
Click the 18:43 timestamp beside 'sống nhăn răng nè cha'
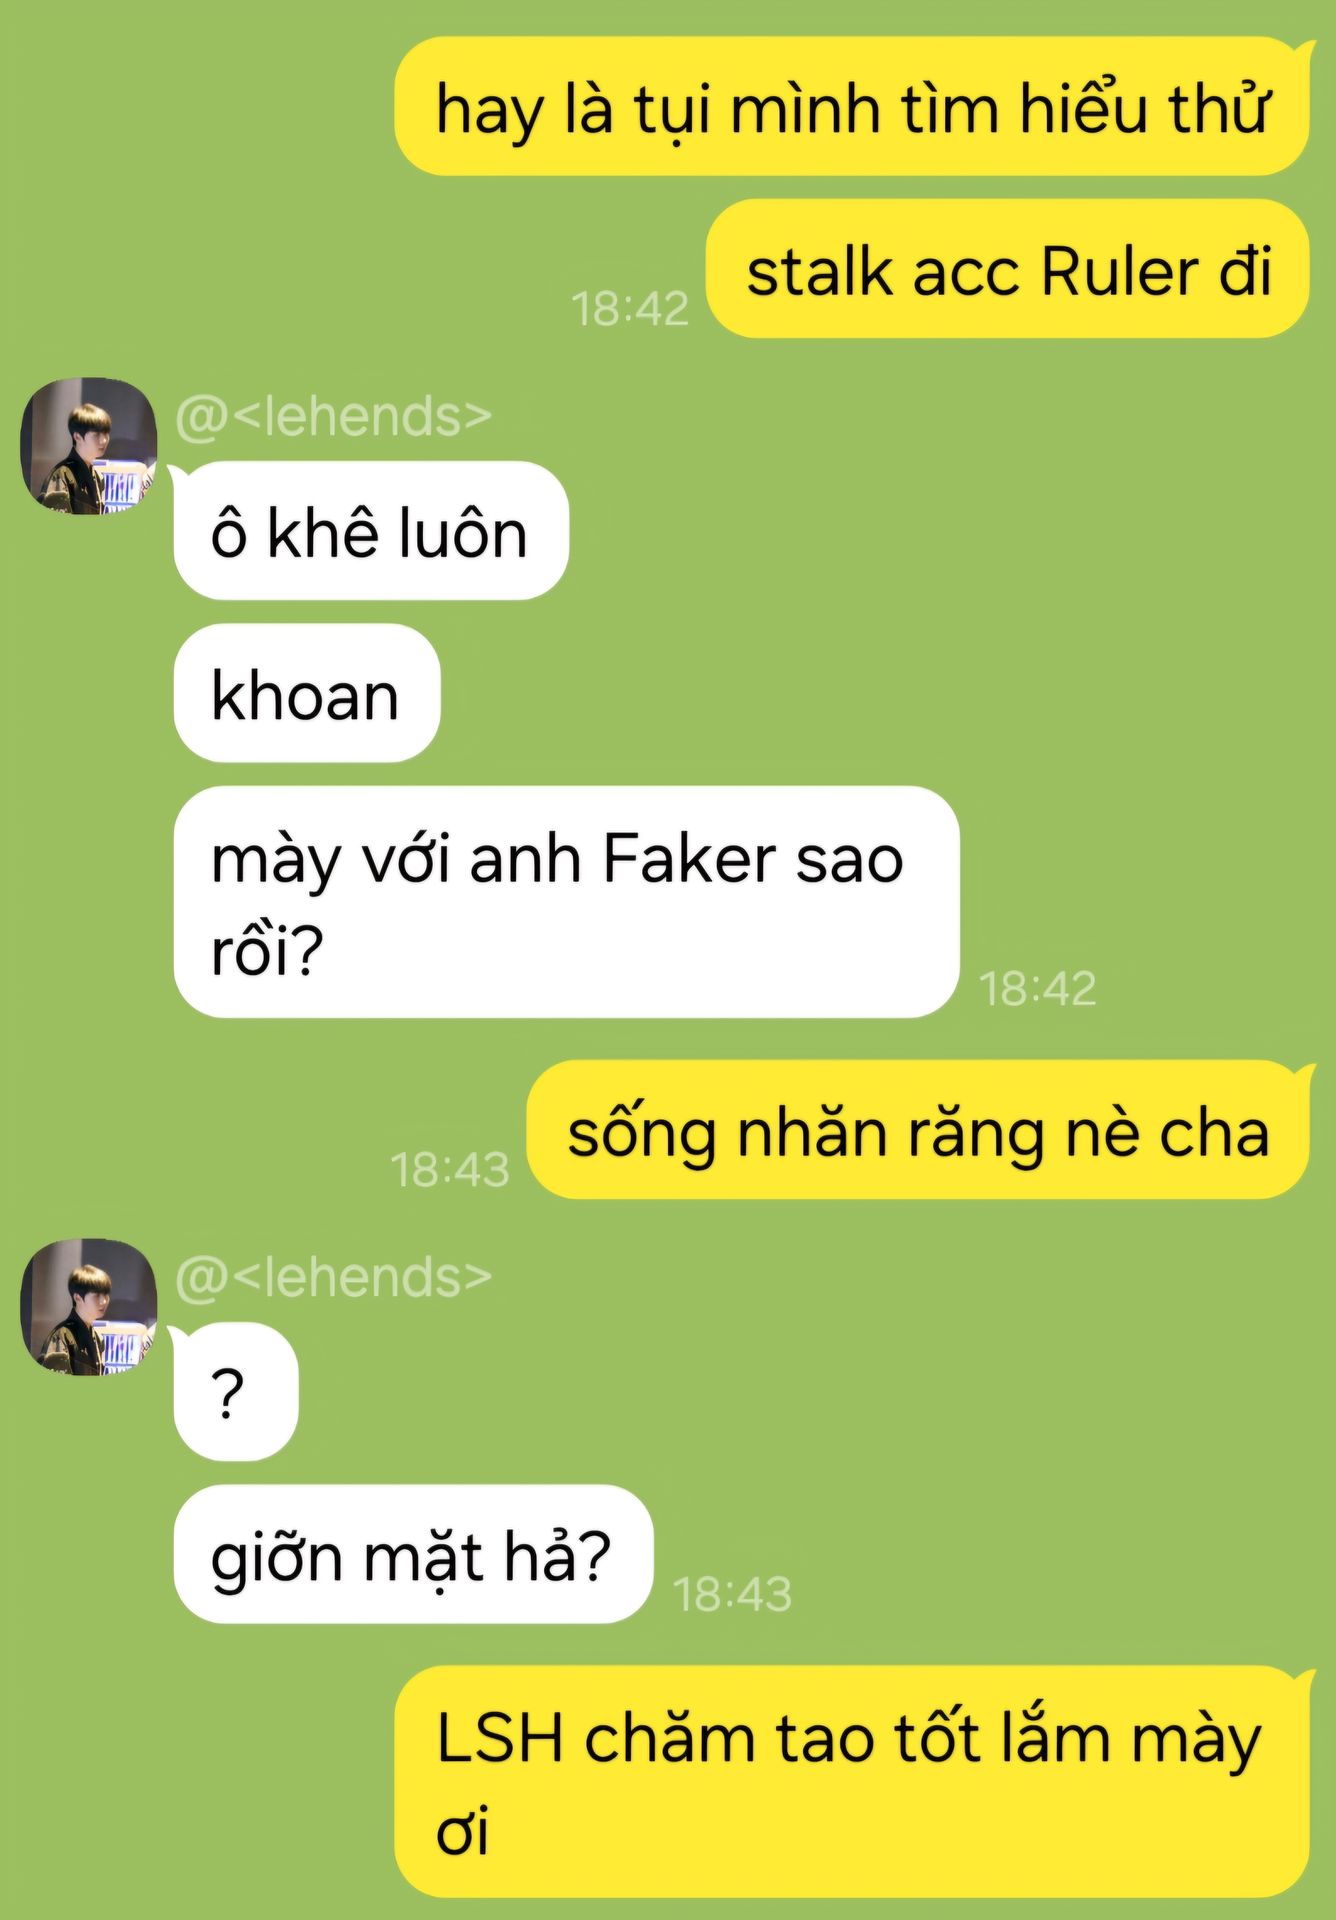450,1169
